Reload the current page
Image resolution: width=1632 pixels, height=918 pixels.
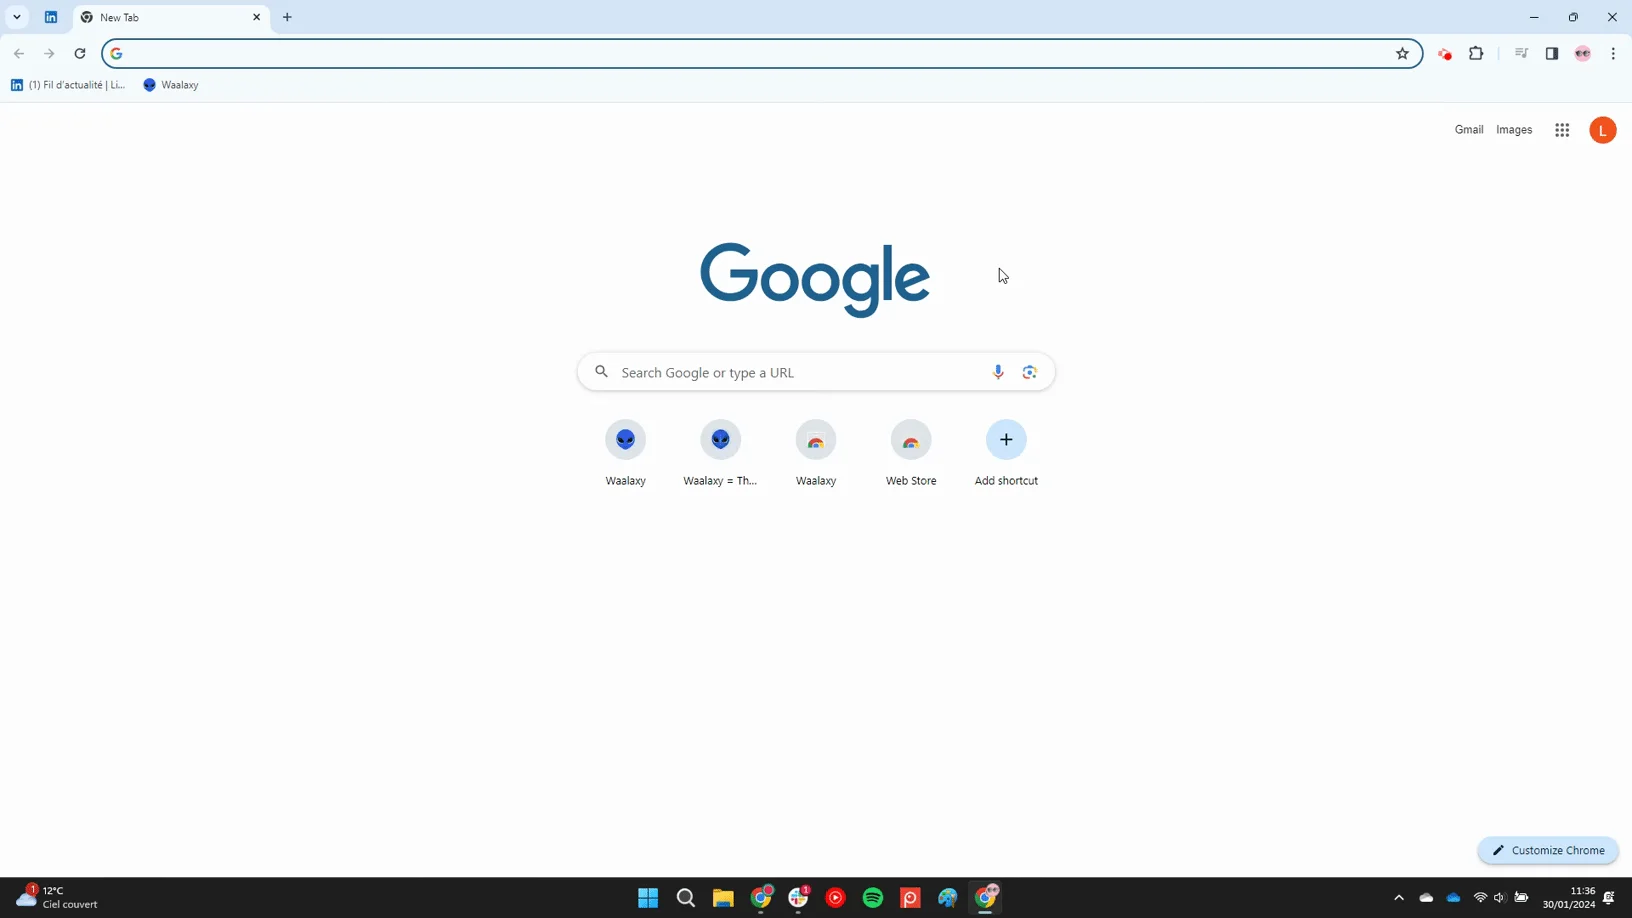tap(80, 54)
